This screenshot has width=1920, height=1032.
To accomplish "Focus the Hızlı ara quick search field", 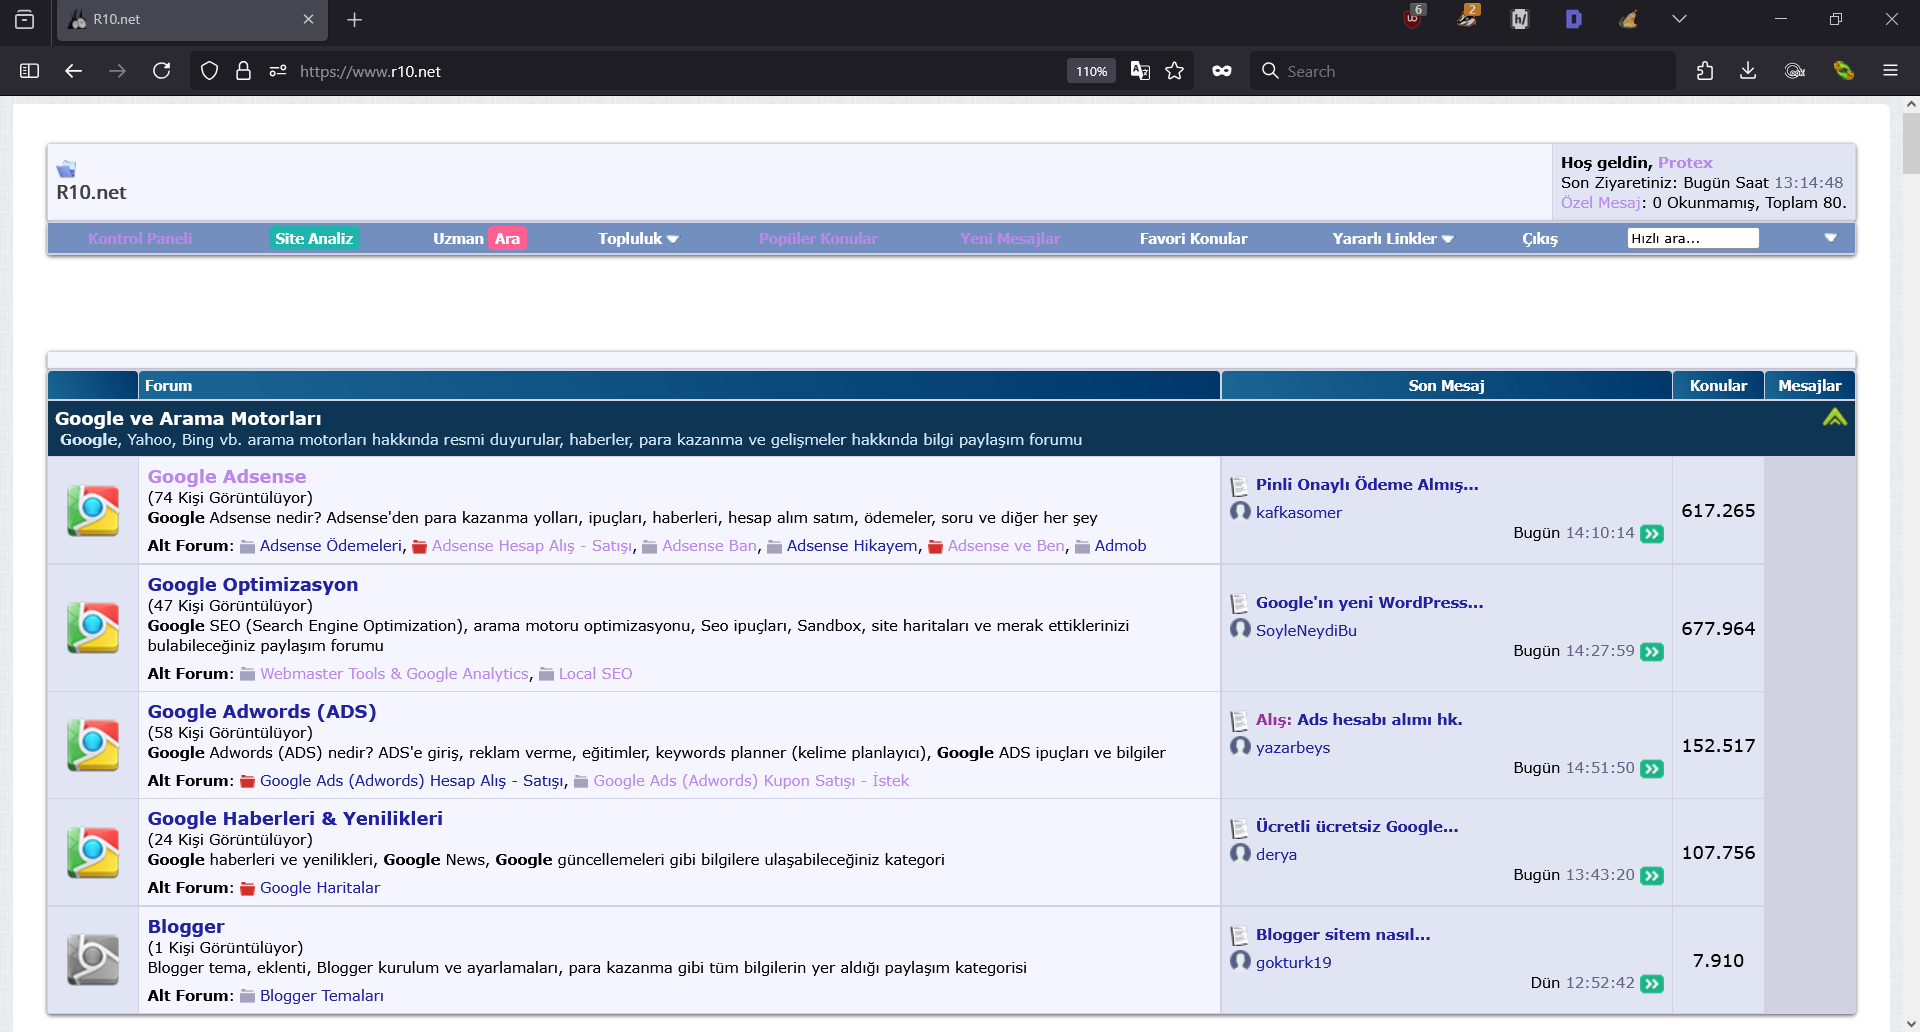I will point(1693,238).
